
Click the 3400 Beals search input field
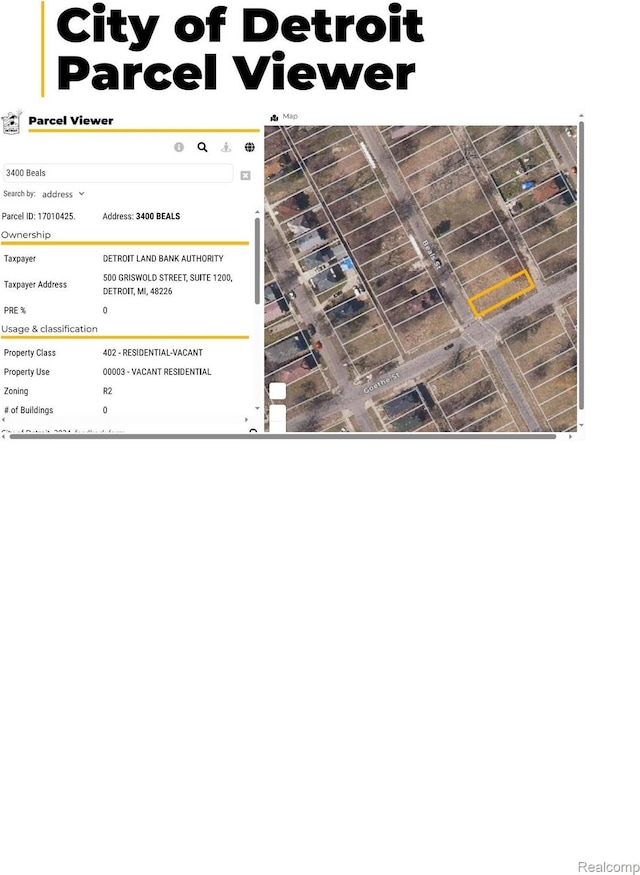(x=118, y=173)
